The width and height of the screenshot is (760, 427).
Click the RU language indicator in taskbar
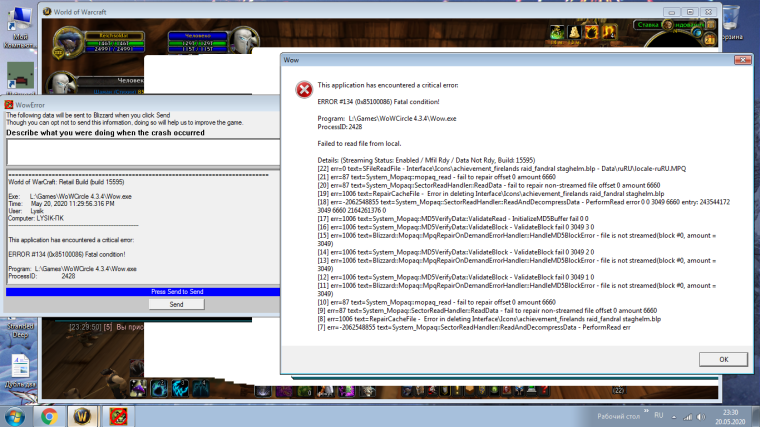pos(658,414)
